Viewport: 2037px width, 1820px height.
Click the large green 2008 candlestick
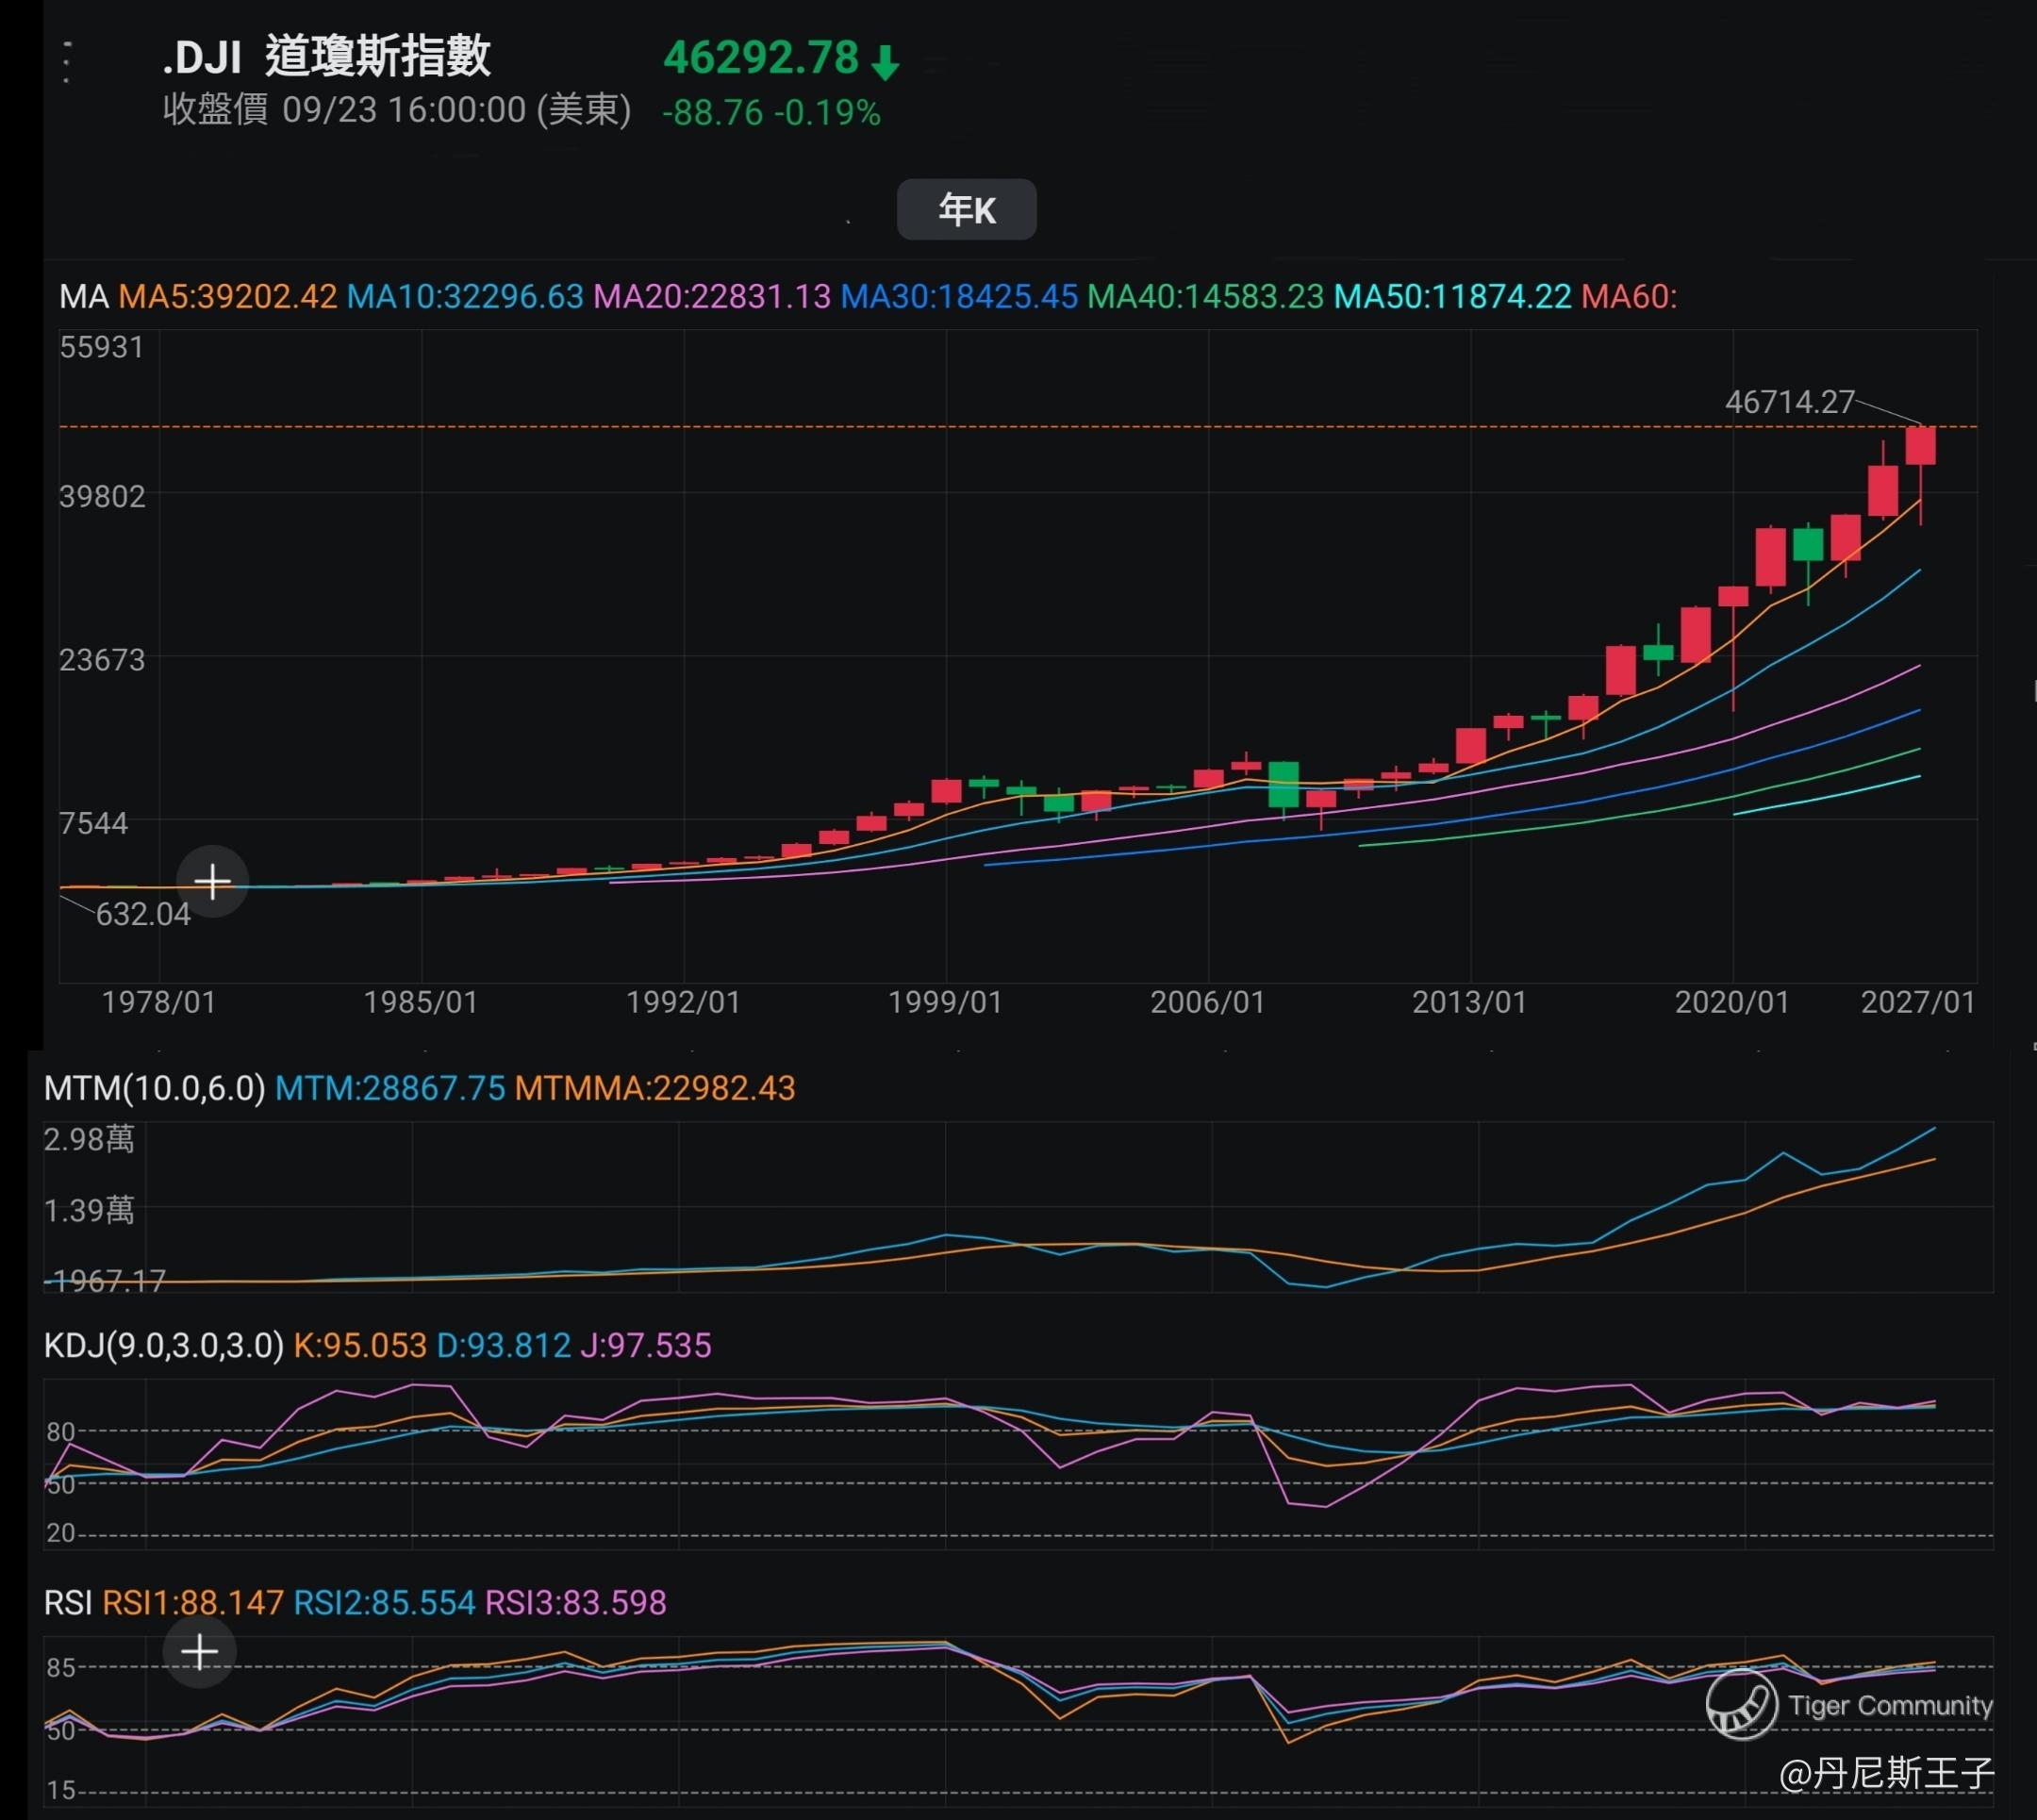pos(1283,784)
